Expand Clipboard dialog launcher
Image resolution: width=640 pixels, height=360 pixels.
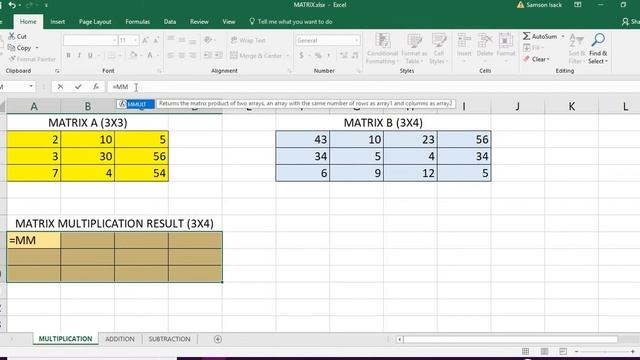[x=57, y=71]
